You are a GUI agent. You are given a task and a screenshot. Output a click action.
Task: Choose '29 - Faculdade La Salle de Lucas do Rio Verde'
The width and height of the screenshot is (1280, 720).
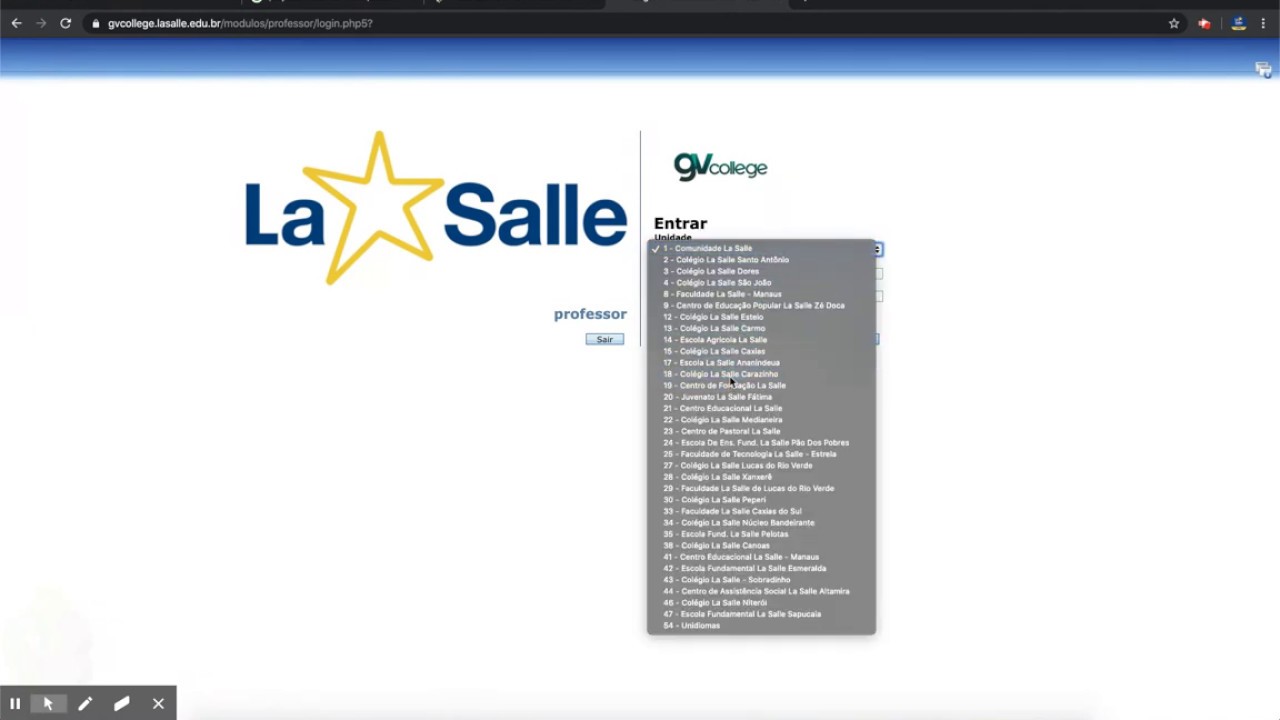coord(761,489)
